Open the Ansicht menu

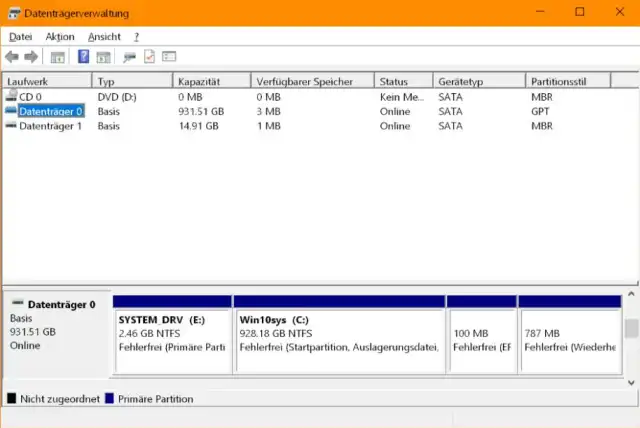(104, 36)
